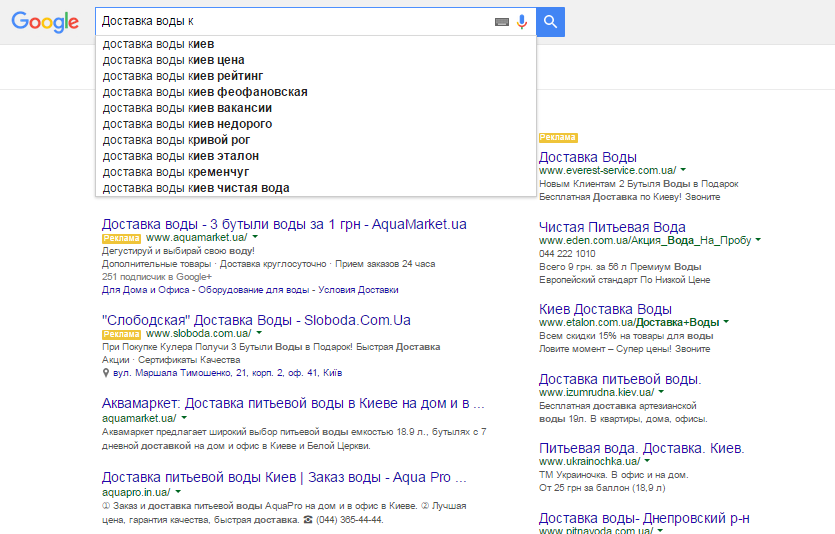The image size is (835, 534).
Task: Open address link "вул. Маршала Тимошенко, 21"
Action: tap(227, 373)
